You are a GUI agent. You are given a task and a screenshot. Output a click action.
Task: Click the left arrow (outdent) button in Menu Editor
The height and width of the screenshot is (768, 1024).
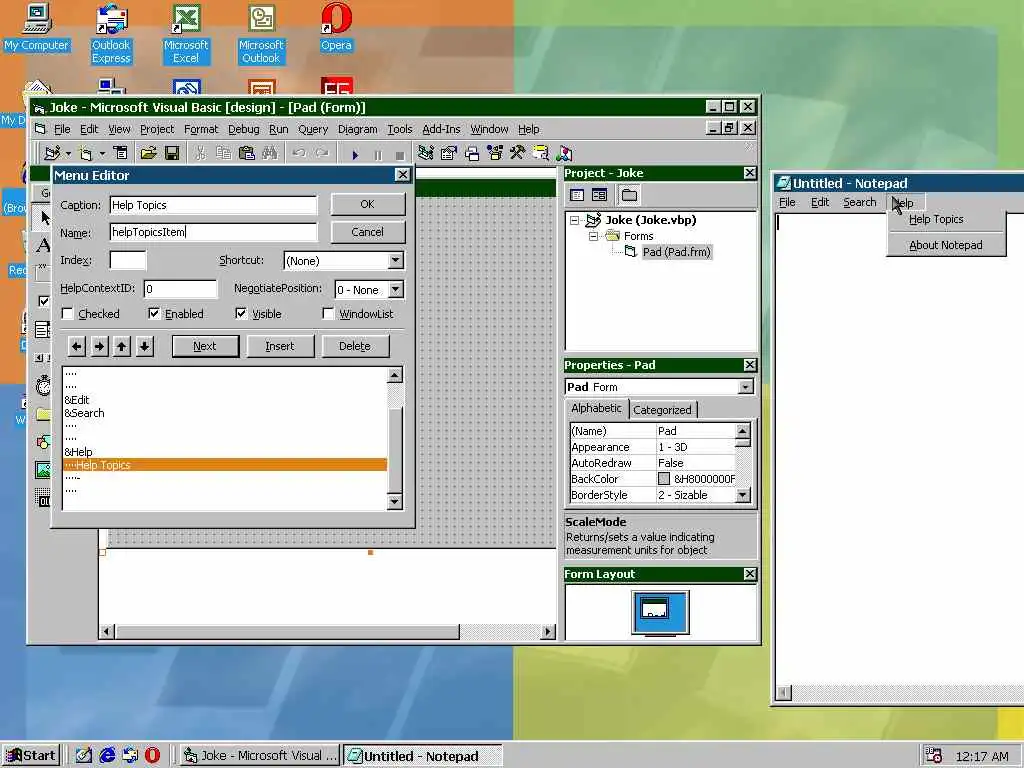pos(76,346)
